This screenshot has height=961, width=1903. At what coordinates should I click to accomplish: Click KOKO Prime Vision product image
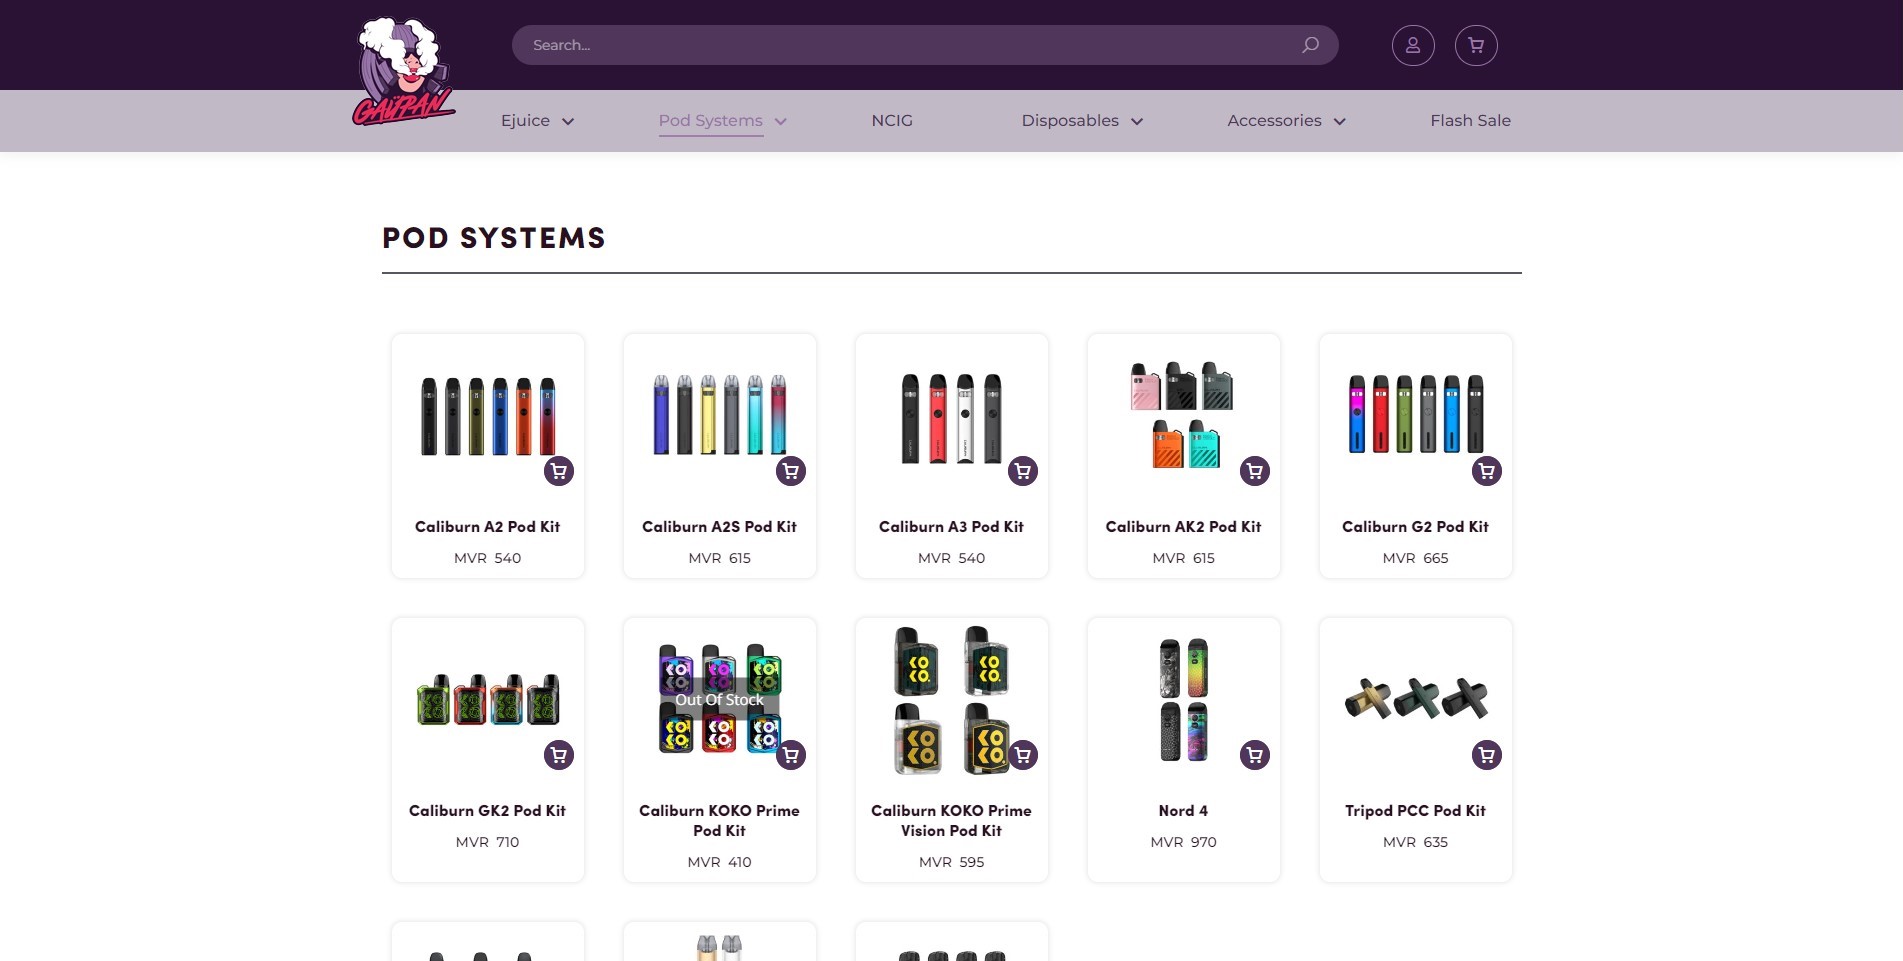point(951,700)
